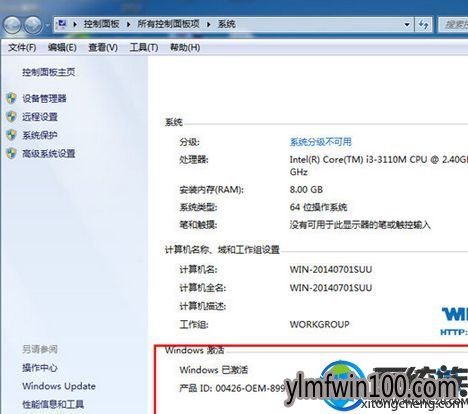Open Windows Update link
468x414 pixels.
[x=59, y=386]
